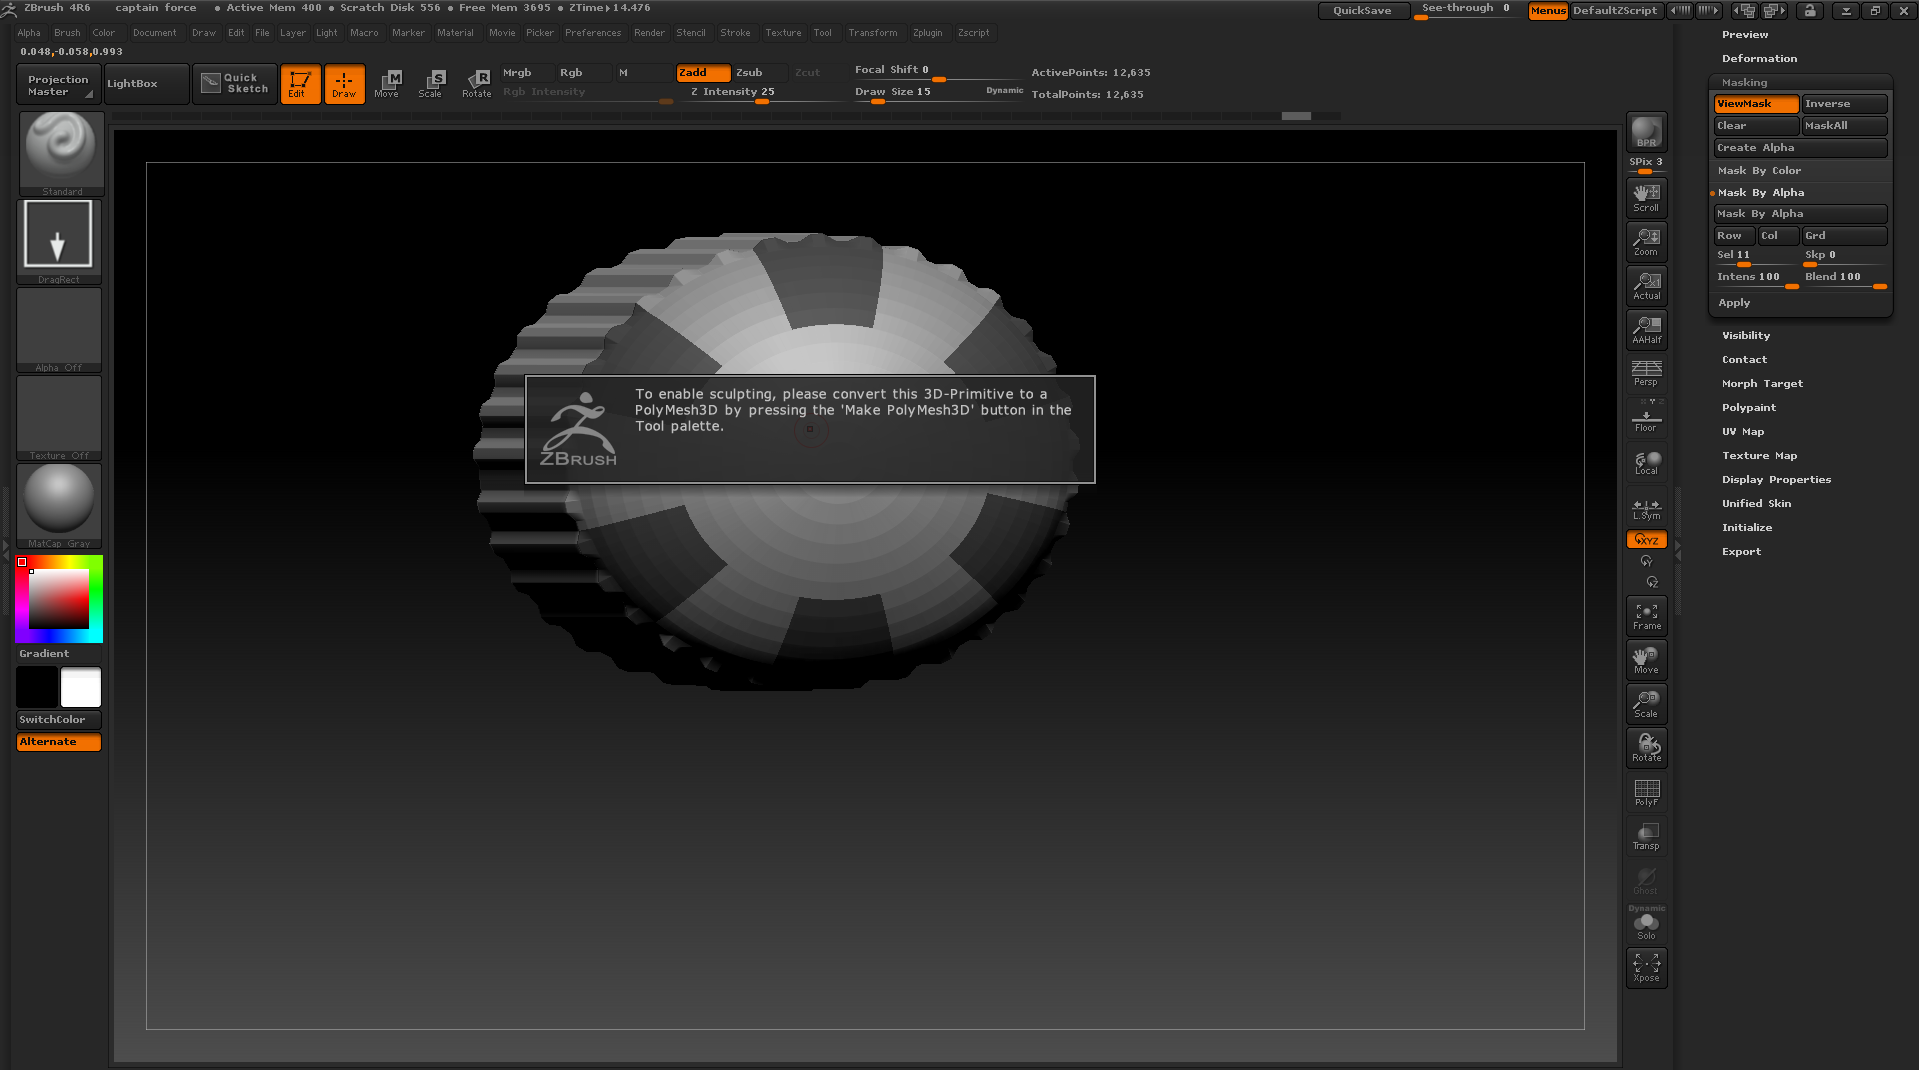The image size is (1919, 1070).
Task: Select the Zoom canvas tool
Action: [x=1646, y=242]
